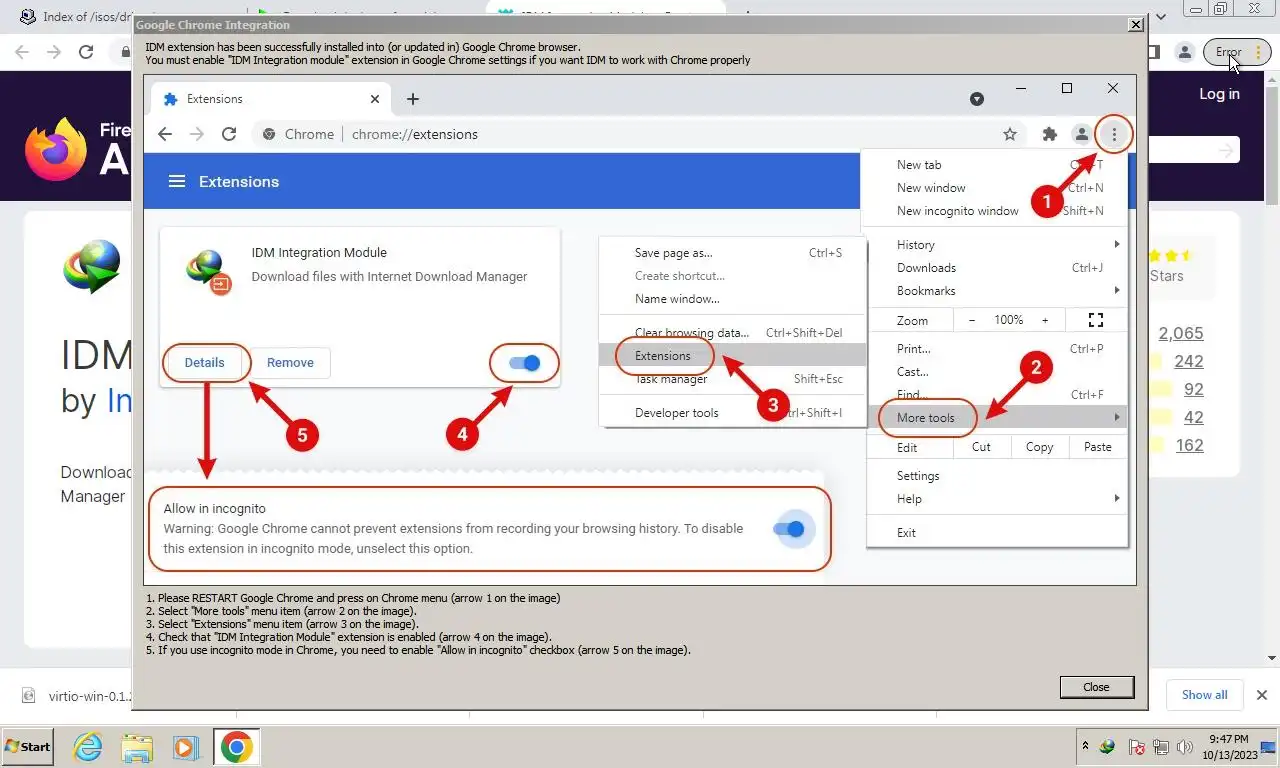Toggle the Allow in incognito switch
The image size is (1280, 768).
coord(790,529)
